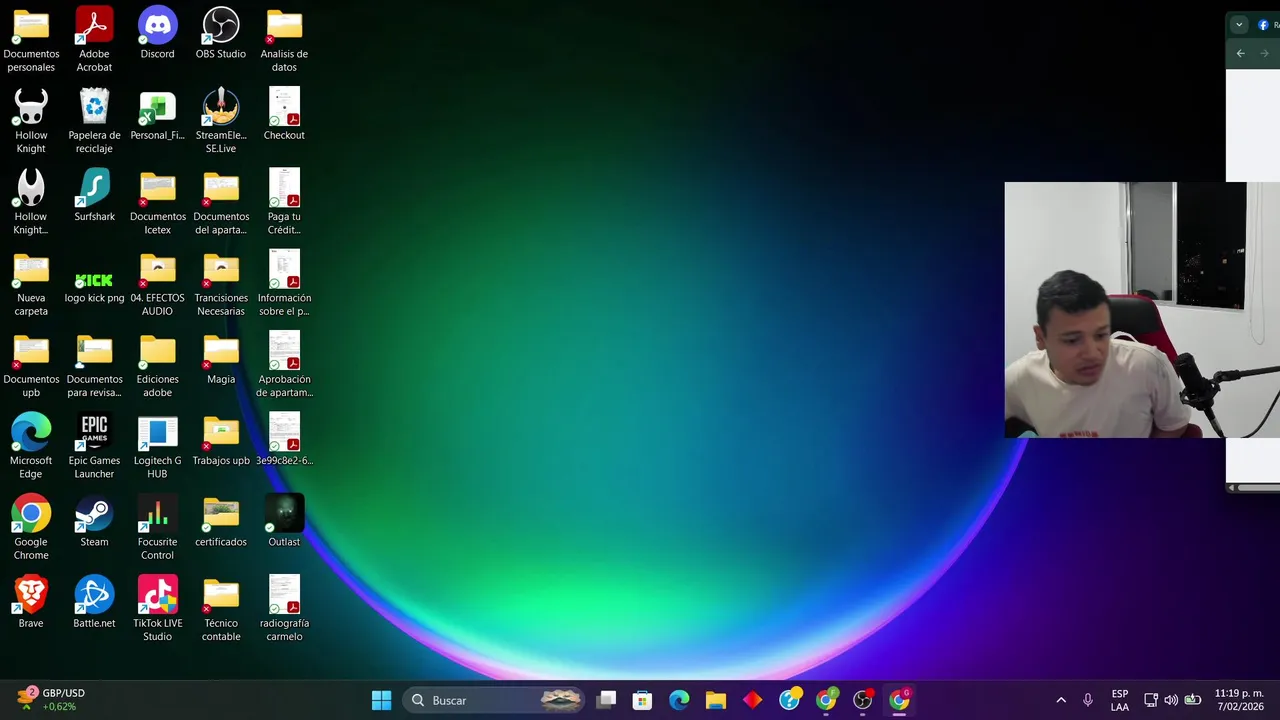Select the Surfshark desktop shortcut
This screenshot has width=1280, height=720.
coord(94,195)
